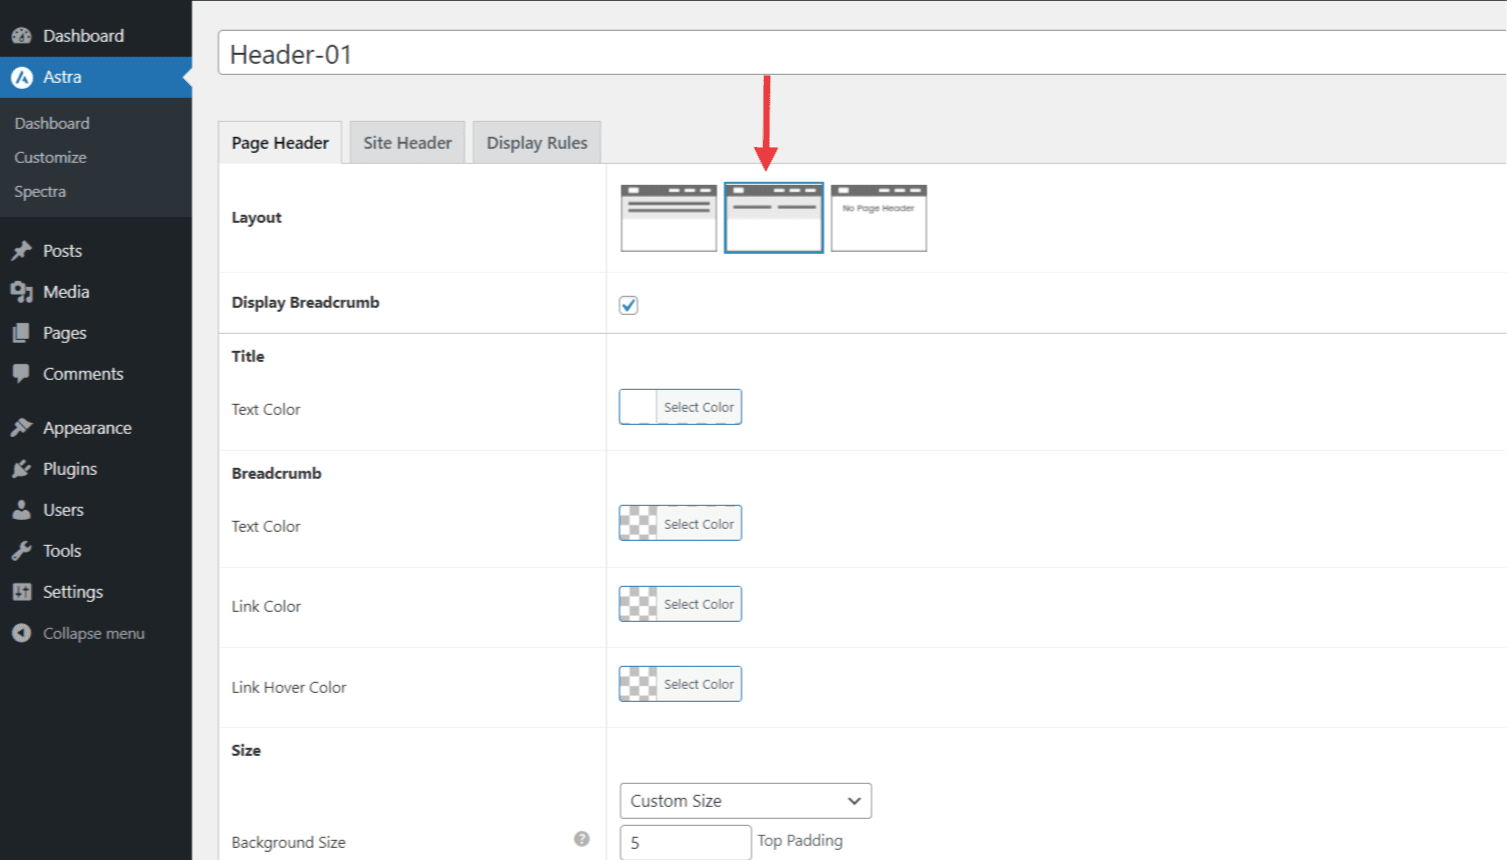Click the Link Color transparent swatch

pyautogui.click(x=638, y=604)
